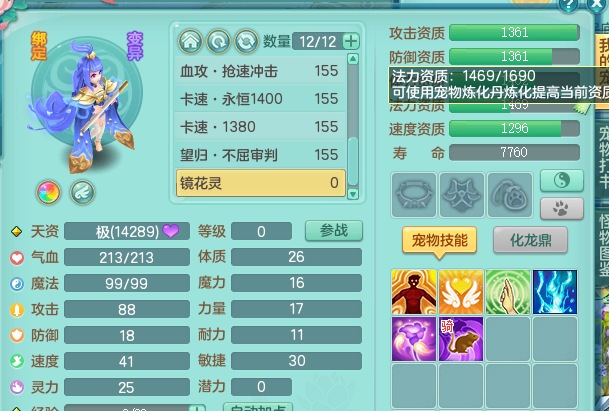
Task: Select pet 卡速·永恒1400 in list
Action: tap(260, 99)
